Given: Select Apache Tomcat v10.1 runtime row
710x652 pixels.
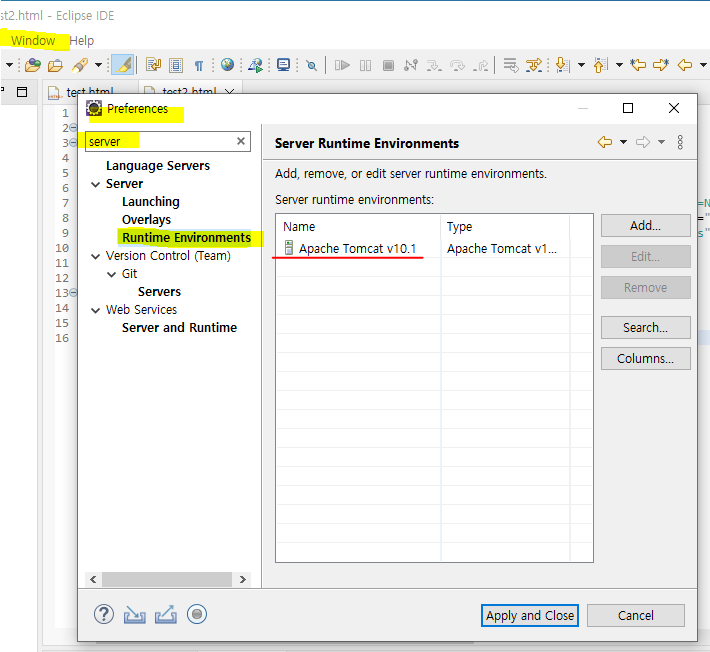Looking at the screenshot, I should (x=434, y=249).
